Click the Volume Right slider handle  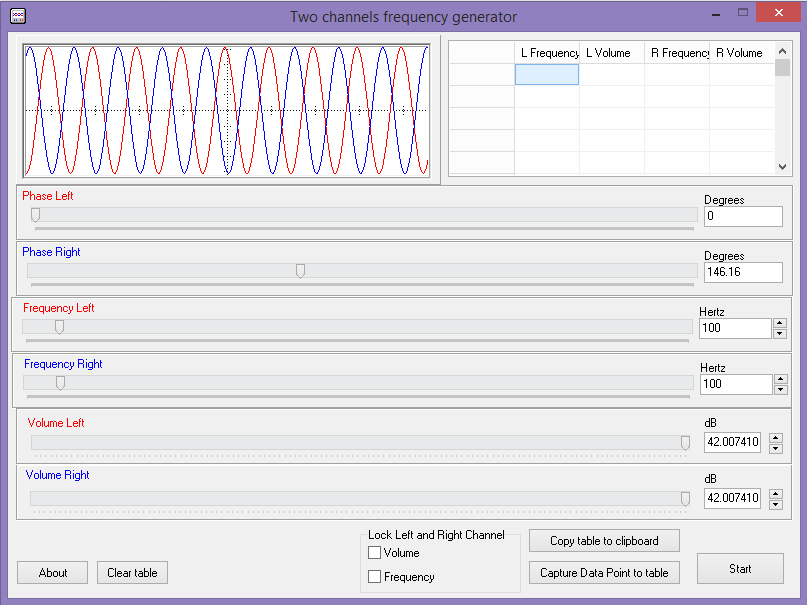(685, 499)
